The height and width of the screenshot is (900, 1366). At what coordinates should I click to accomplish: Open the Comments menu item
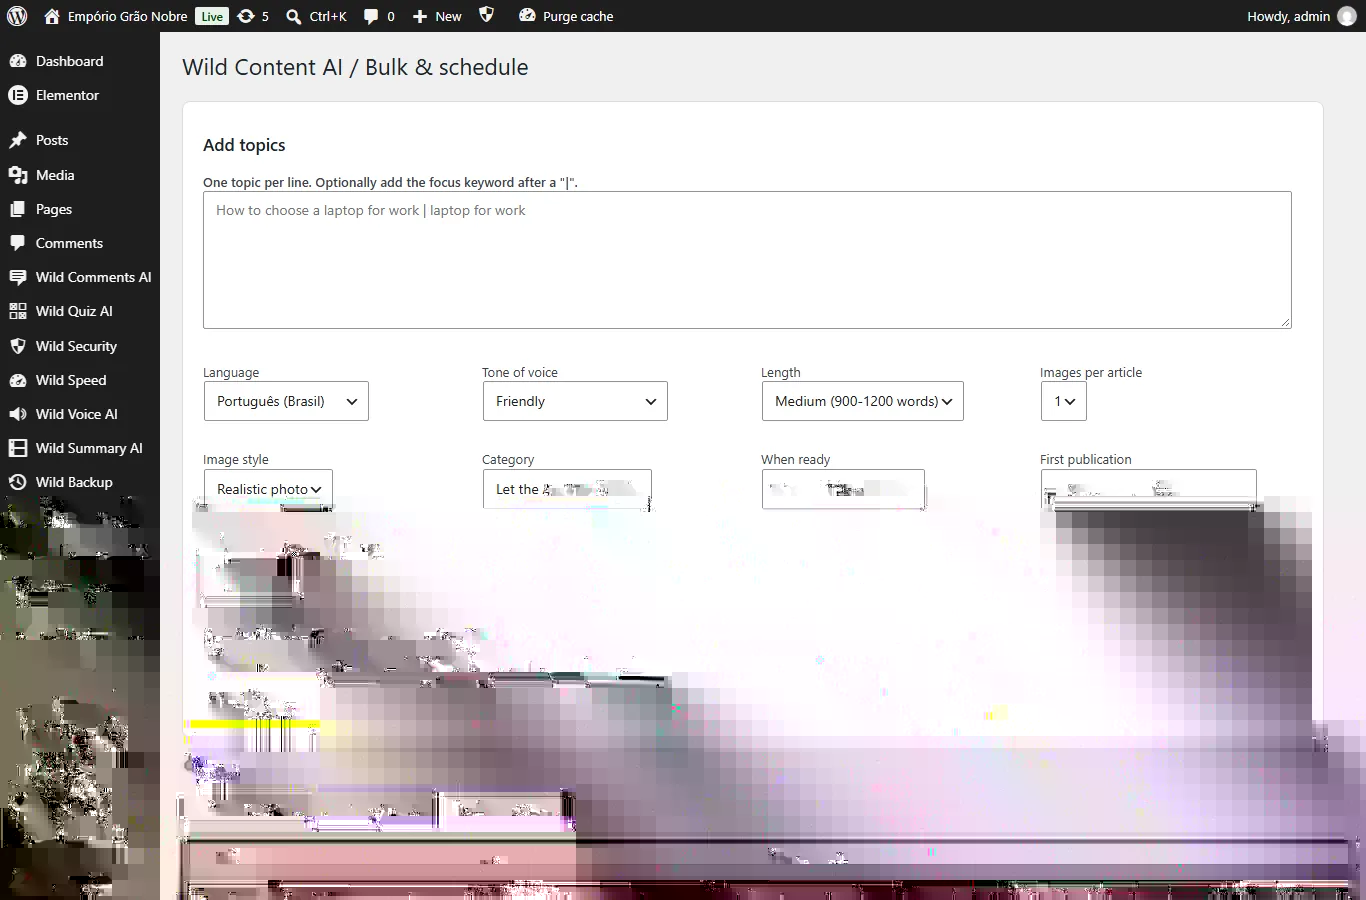pyautogui.click(x=80, y=243)
